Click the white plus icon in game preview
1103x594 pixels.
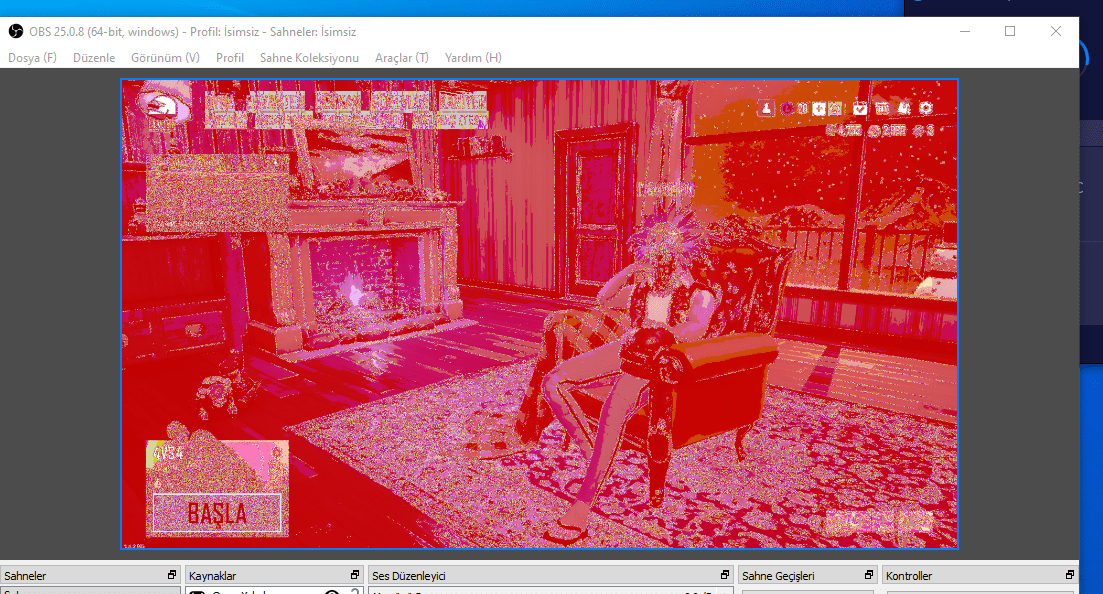pyautogui.click(x=819, y=108)
